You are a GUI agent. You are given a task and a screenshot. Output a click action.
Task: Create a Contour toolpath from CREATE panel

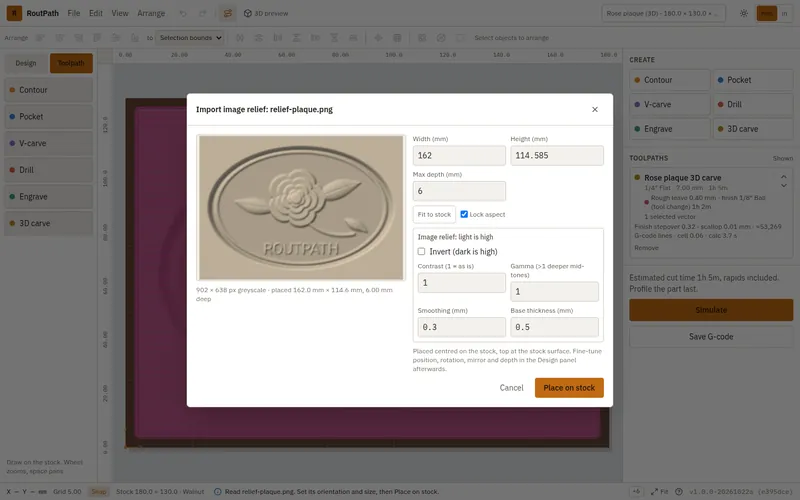coord(669,80)
